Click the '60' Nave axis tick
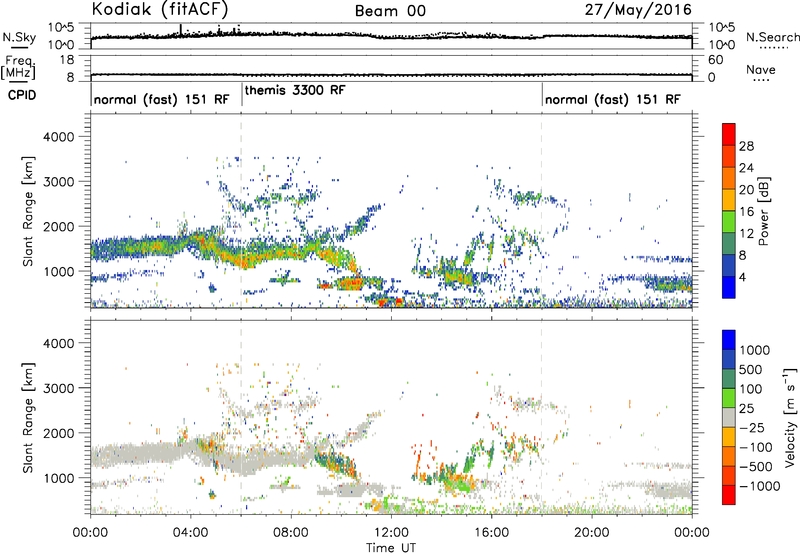 pos(716,60)
